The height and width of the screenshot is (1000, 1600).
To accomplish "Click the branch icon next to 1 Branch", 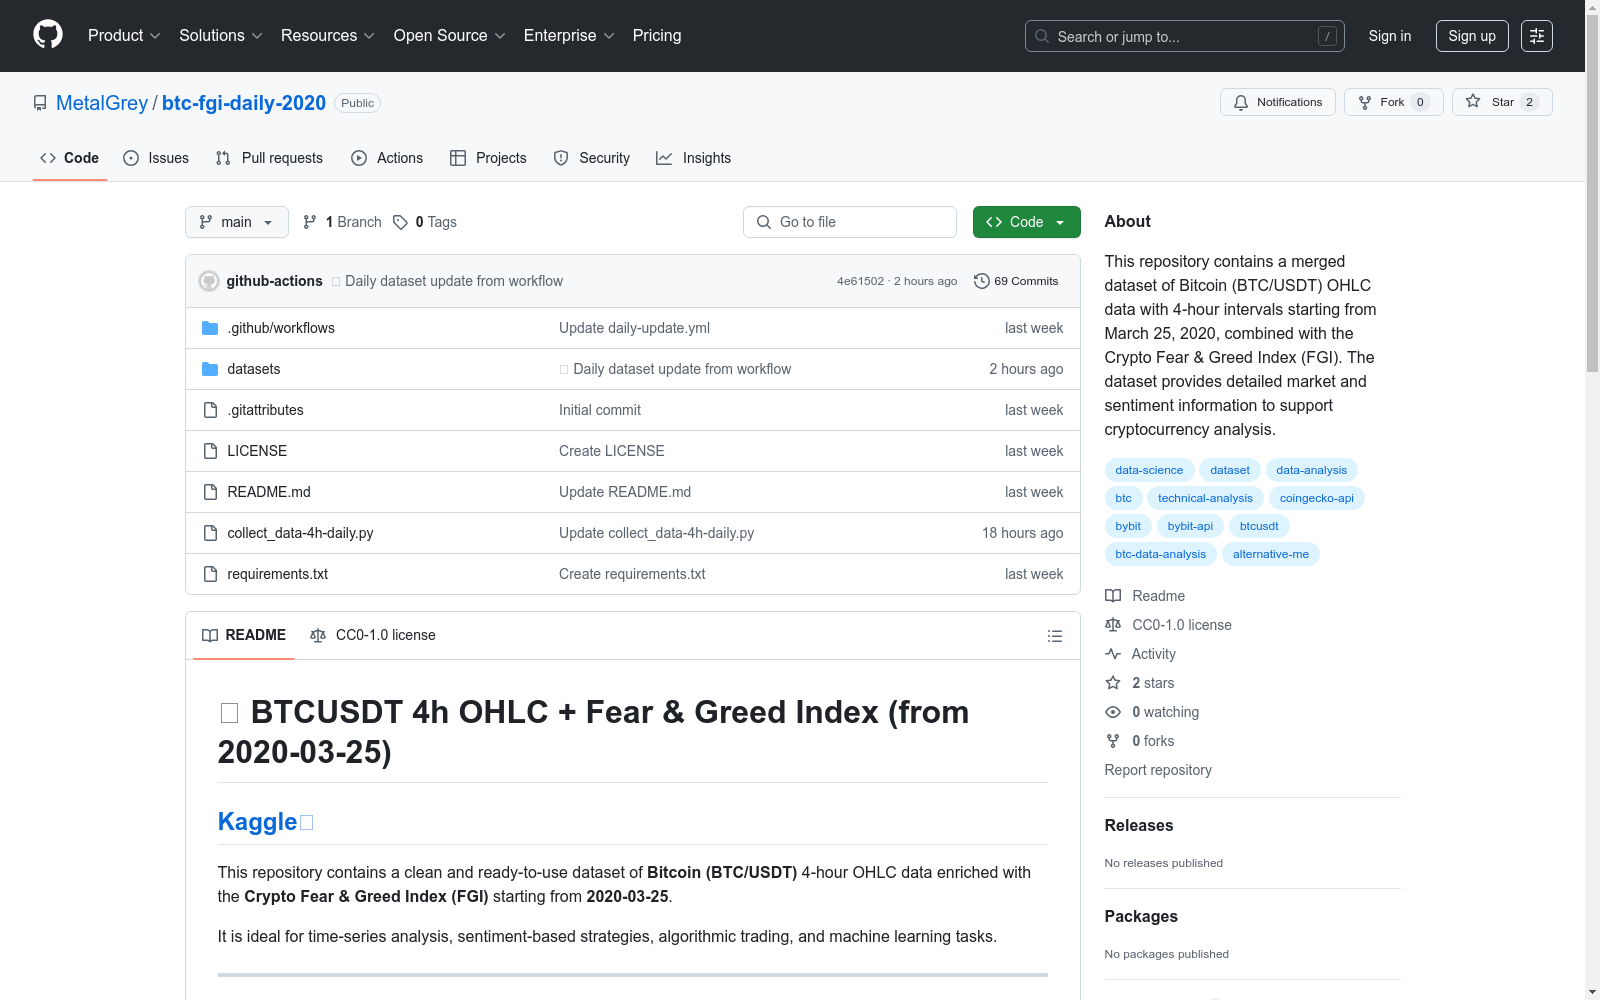I will pyautogui.click(x=310, y=222).
